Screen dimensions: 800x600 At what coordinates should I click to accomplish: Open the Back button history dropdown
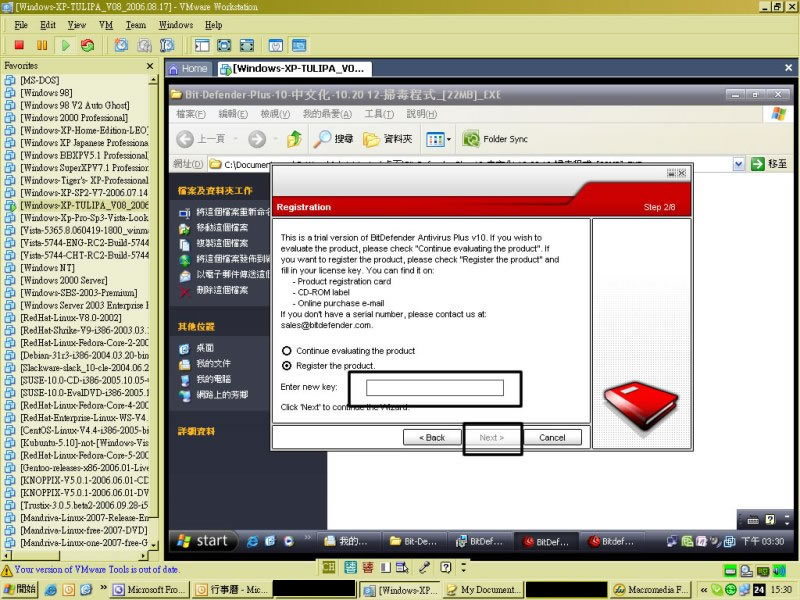236,138
